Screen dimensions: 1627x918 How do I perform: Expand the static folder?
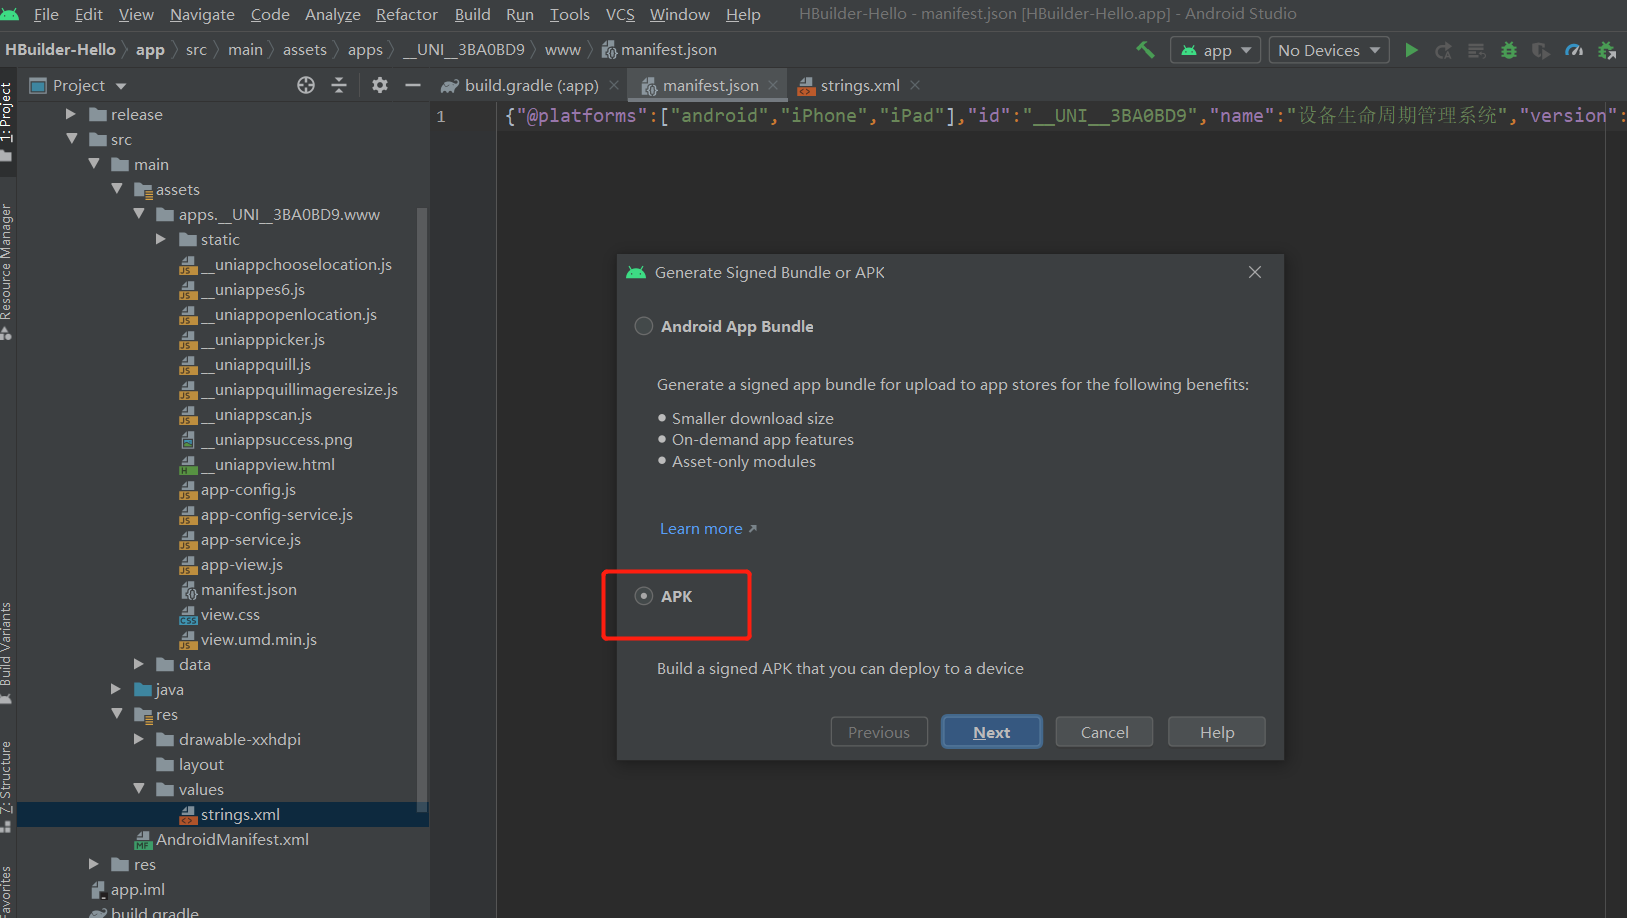[161, 239]
